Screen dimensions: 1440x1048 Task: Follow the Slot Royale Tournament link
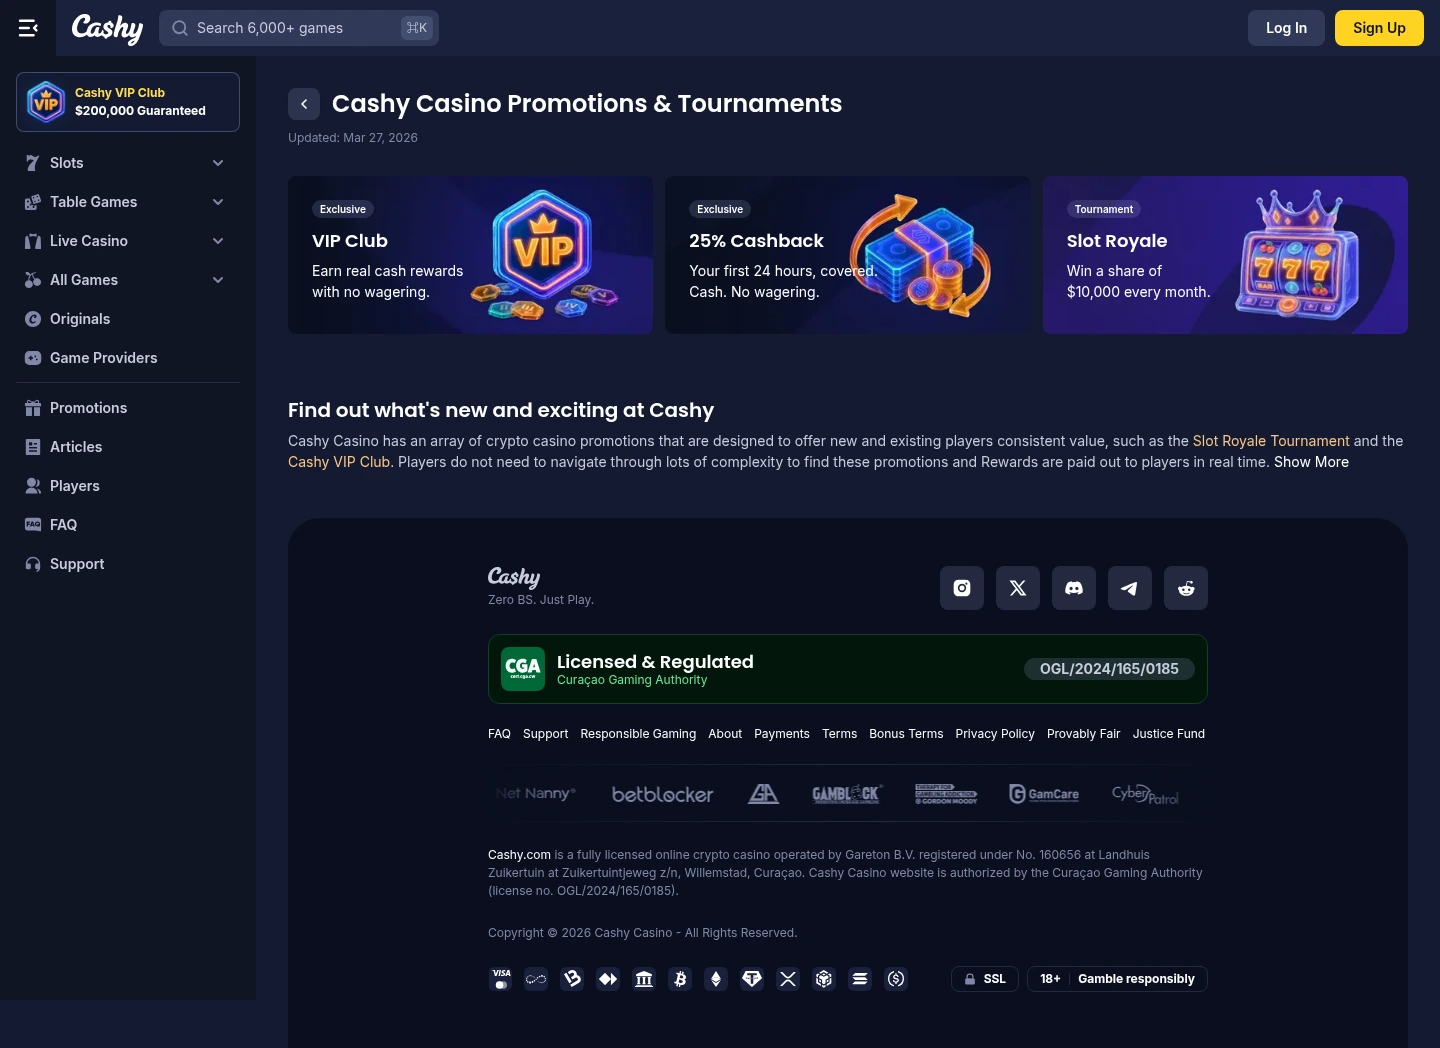(x=1271, y=441)
